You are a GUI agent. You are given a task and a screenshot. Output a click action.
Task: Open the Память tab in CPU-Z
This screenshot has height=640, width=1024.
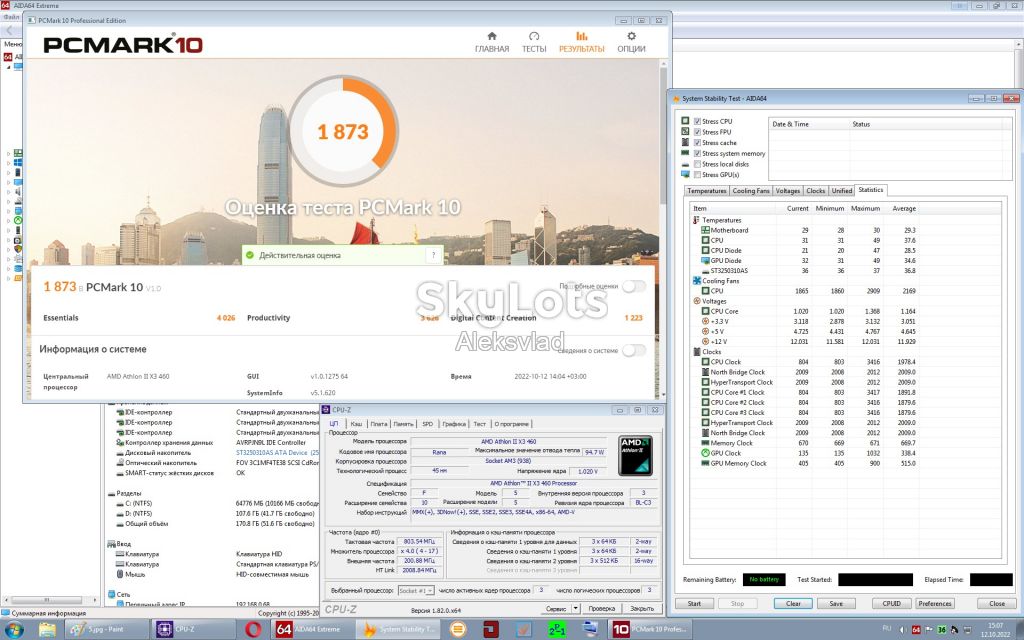[x=403, y=424]
